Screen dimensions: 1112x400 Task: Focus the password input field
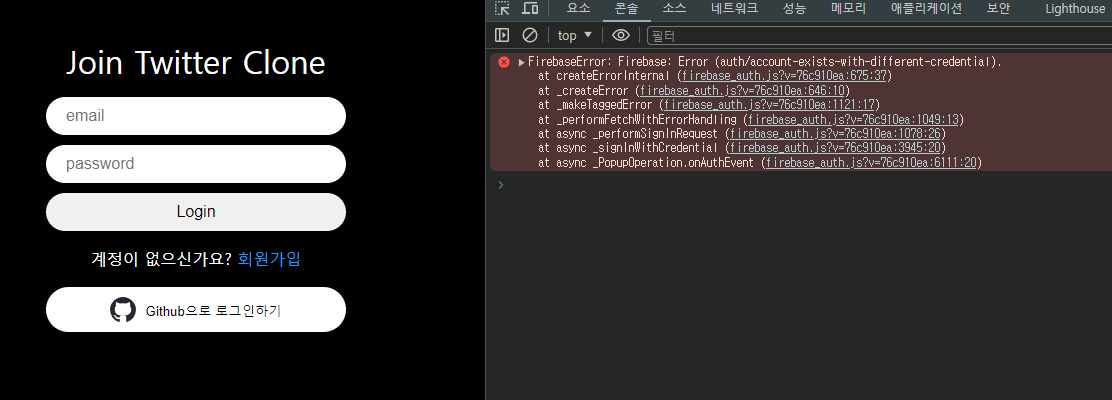[x=196, y=164]
